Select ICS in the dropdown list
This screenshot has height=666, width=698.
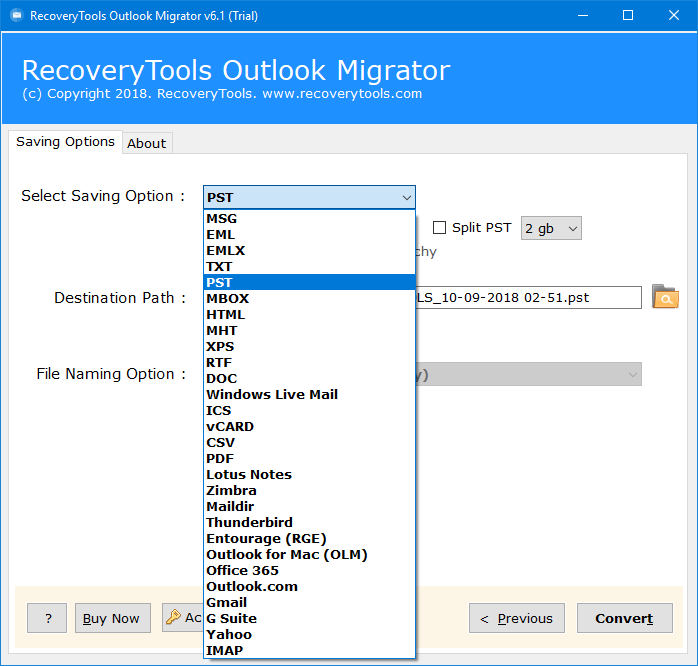[309, 411]
